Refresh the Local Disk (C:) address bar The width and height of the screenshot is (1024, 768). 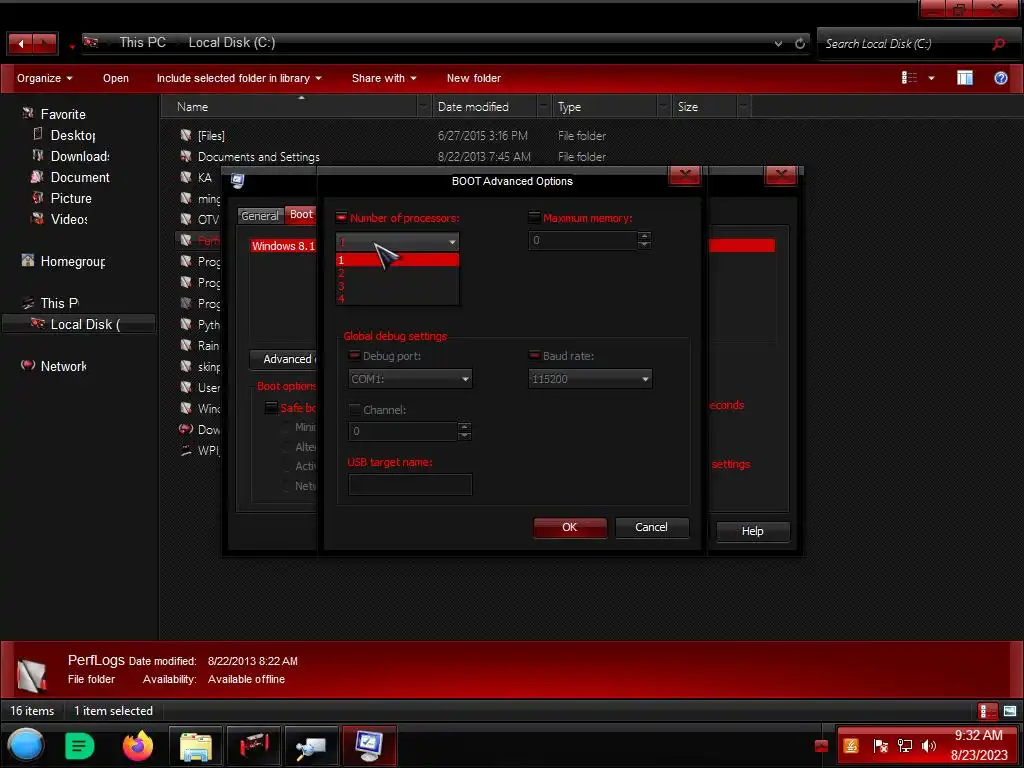tap(800, 44)
